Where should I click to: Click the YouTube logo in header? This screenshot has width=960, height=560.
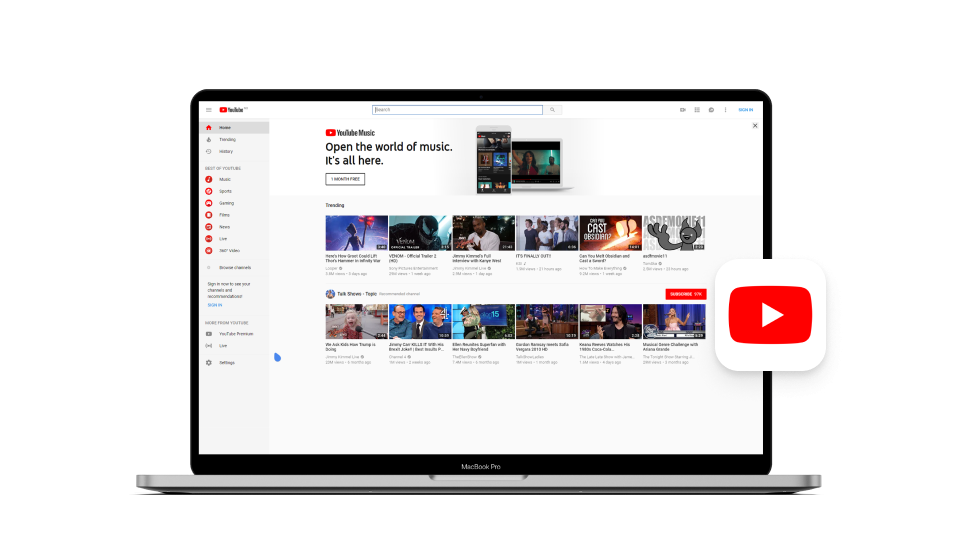[x=232, y=110]
